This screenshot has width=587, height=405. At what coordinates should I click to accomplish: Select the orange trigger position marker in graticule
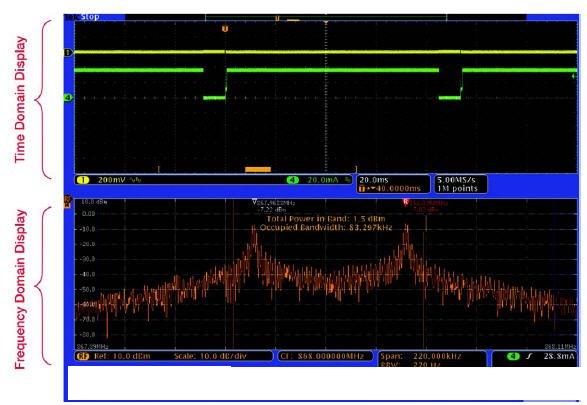click(x=225, y=29)
